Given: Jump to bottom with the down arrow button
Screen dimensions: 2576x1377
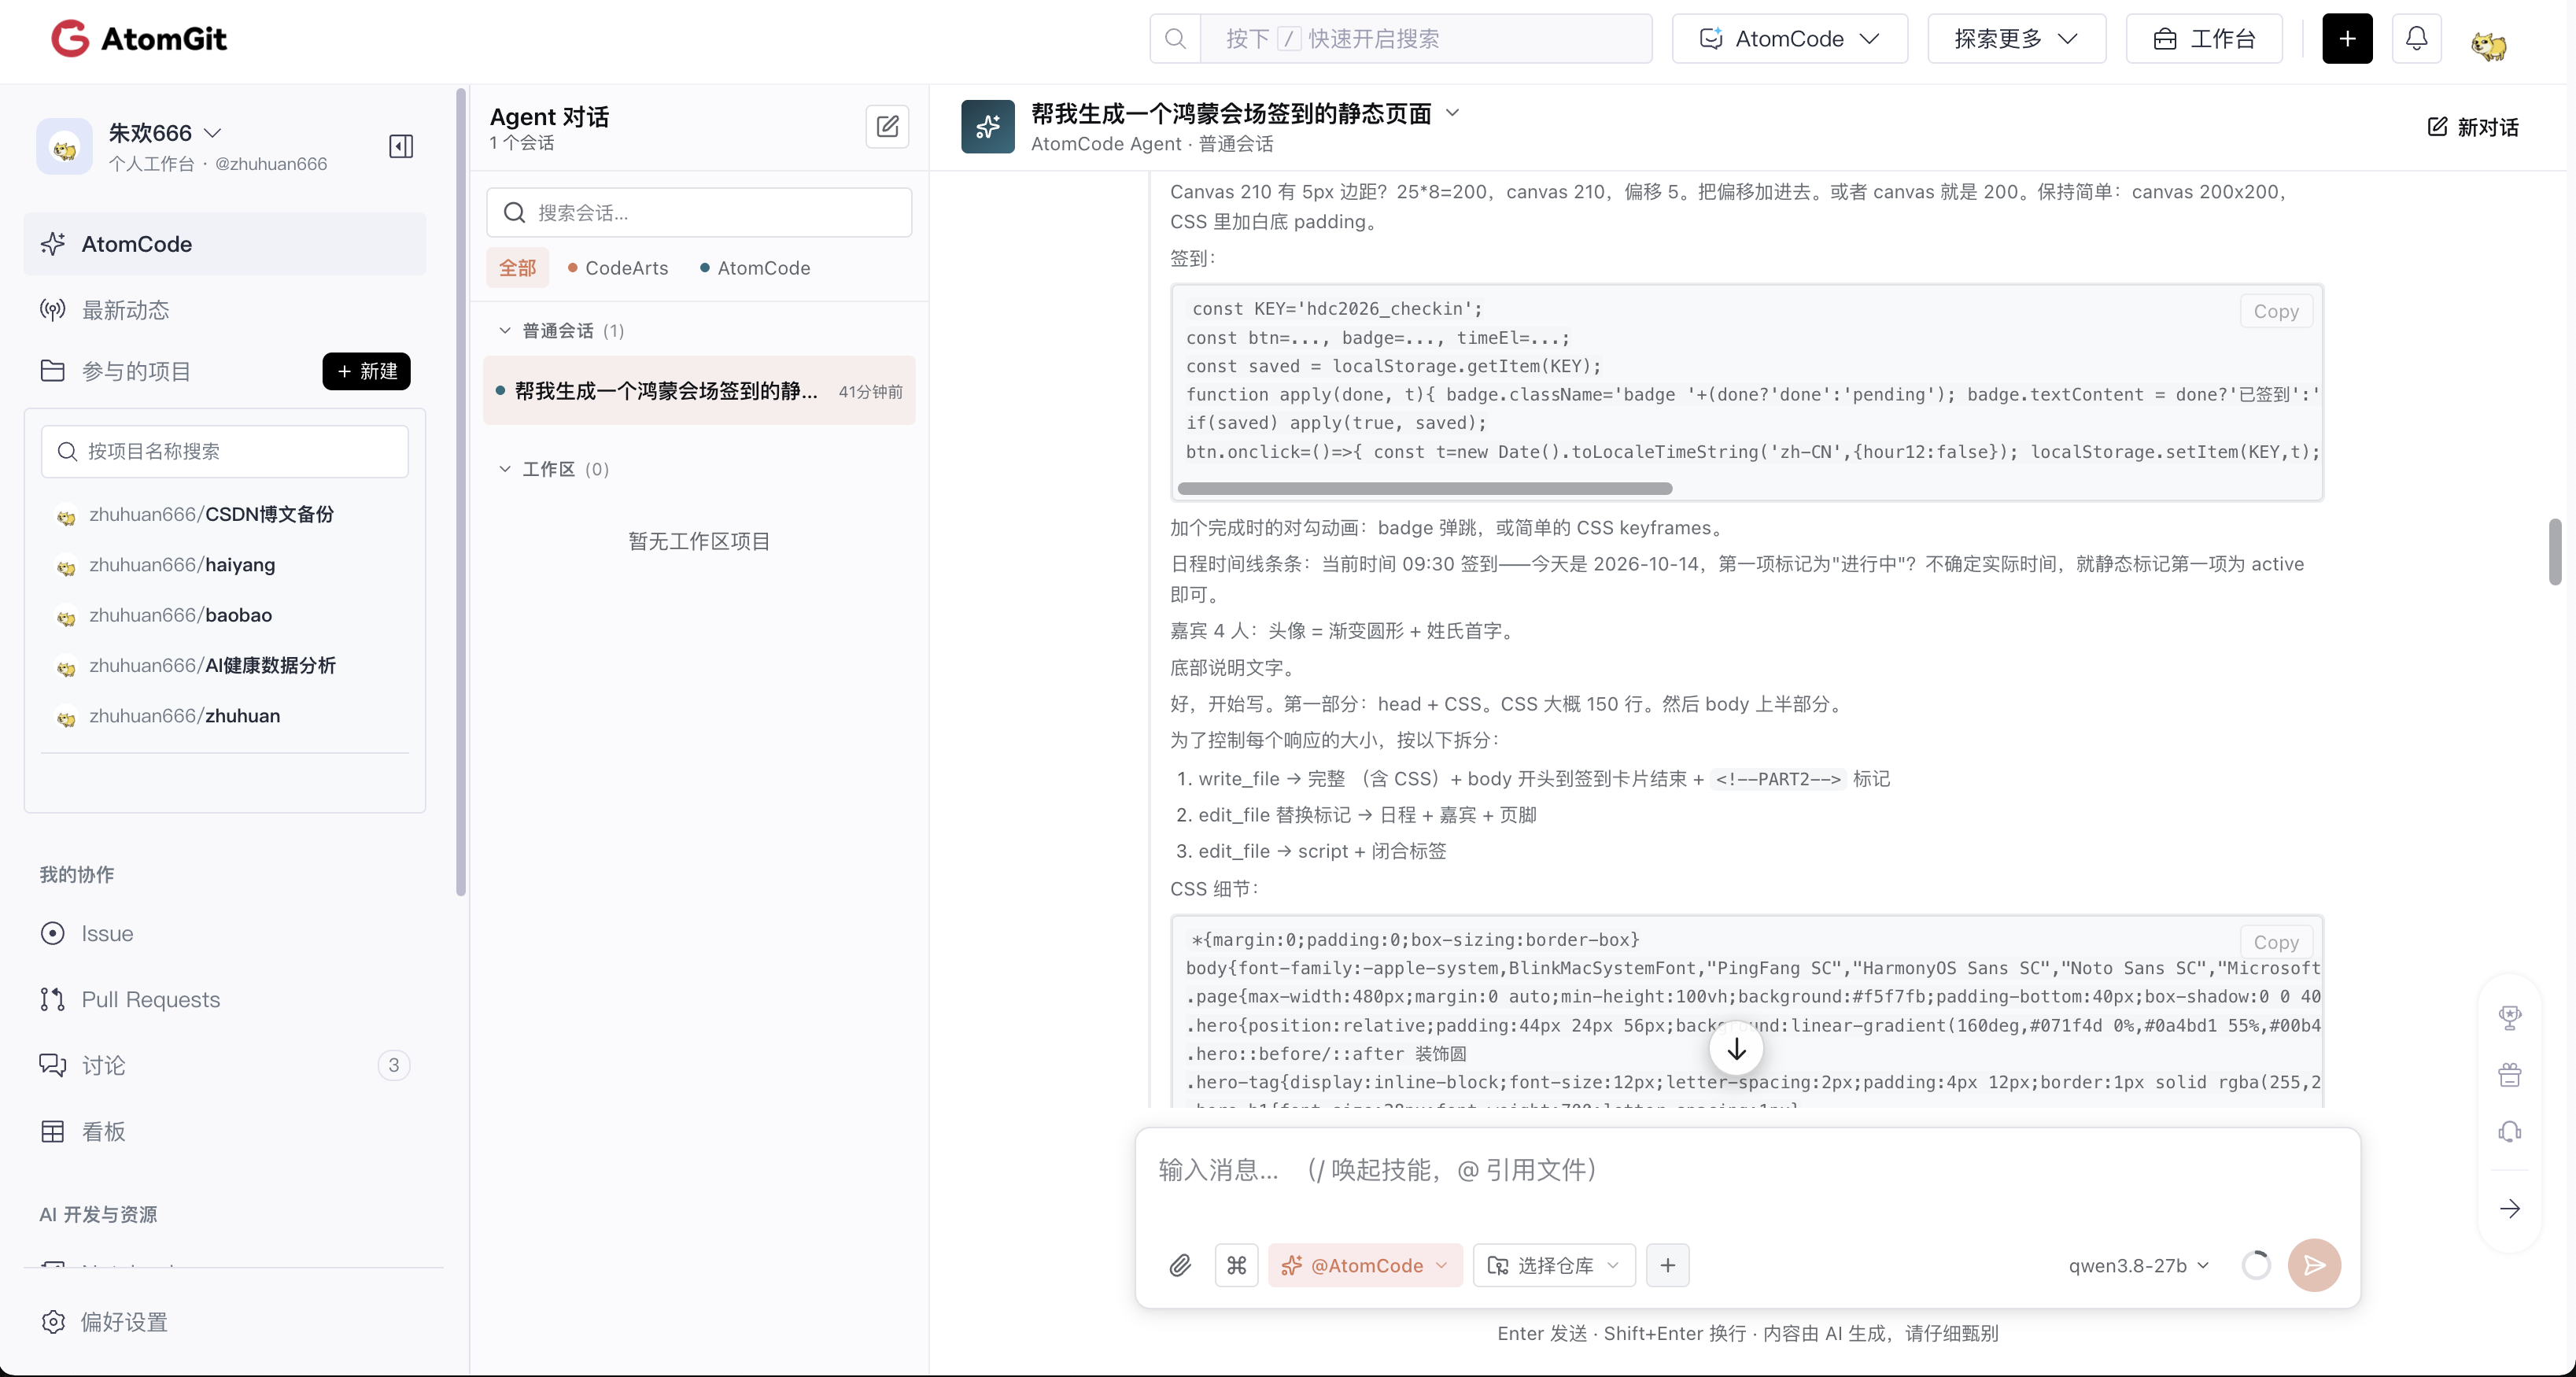Looking at the screenshot, I should (x=1736, y=1049).
